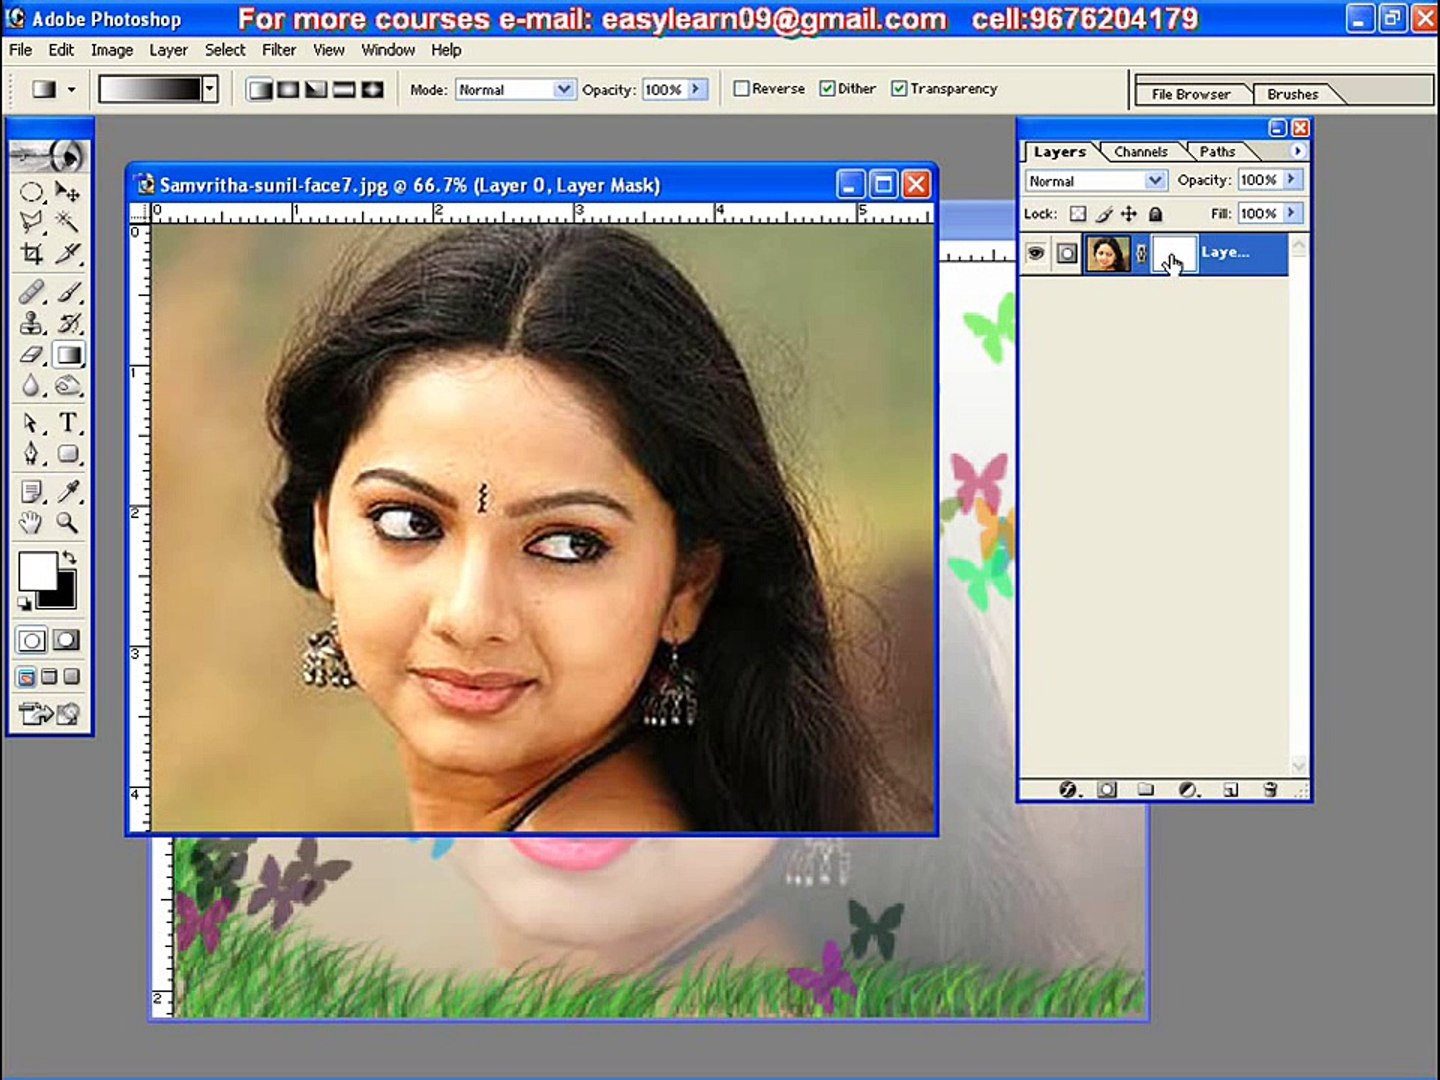Open the Filter menu
The width and height of the screenshot is (1440, 1080).
[x=279, y=50]
